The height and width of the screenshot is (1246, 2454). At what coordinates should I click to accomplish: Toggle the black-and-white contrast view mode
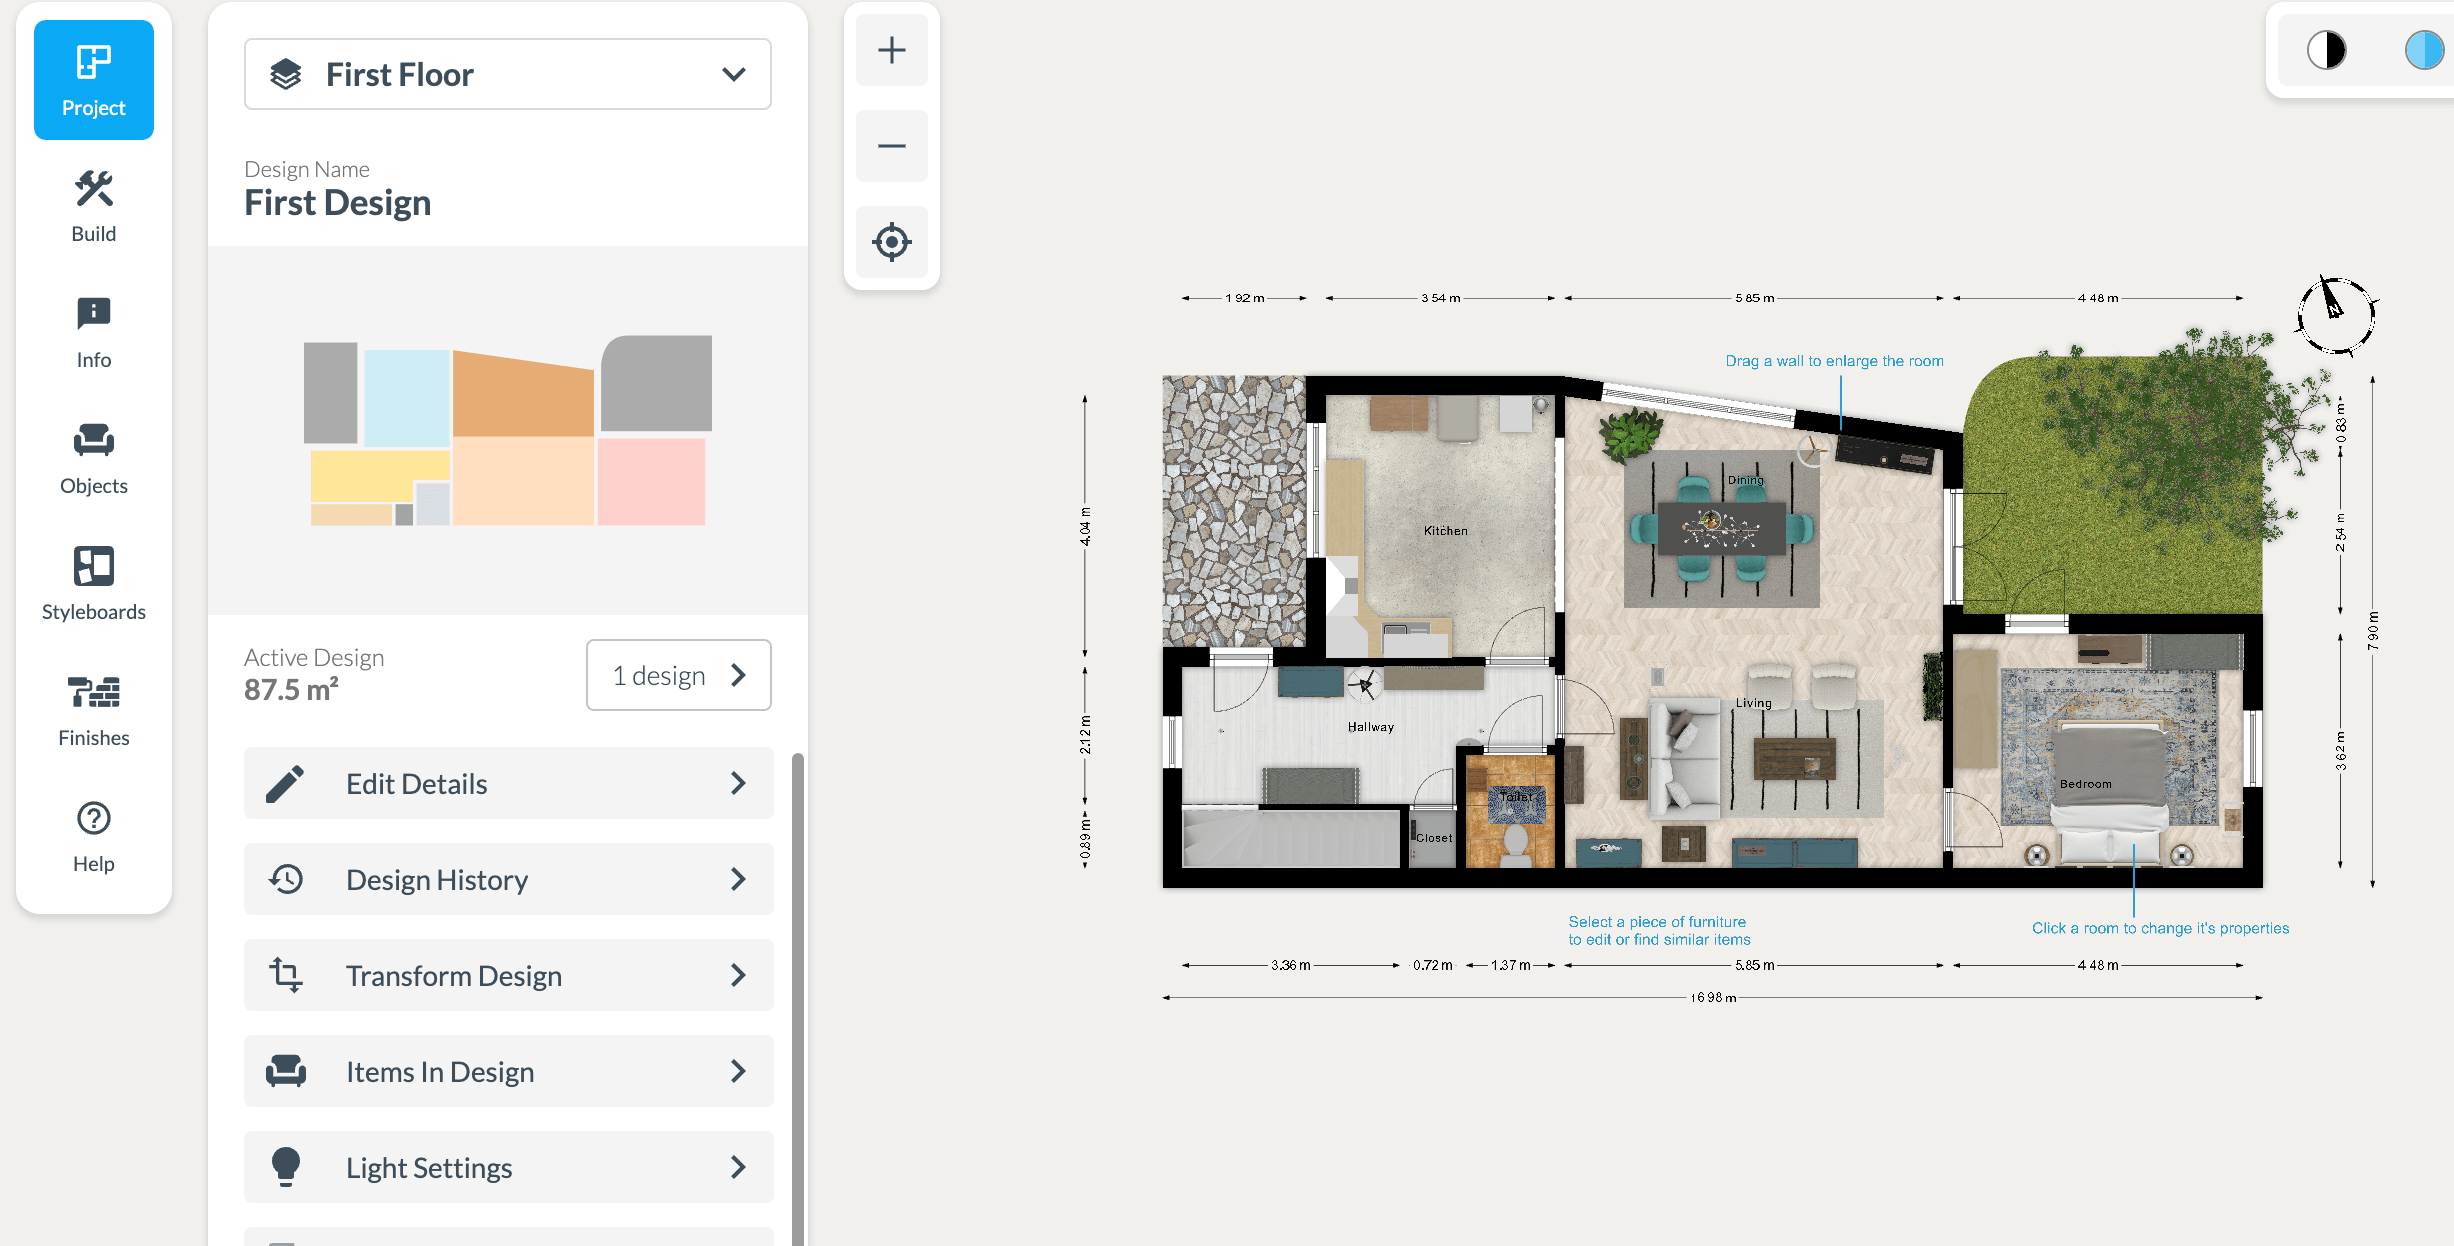pyautogui.click(x=2326, y=50)
